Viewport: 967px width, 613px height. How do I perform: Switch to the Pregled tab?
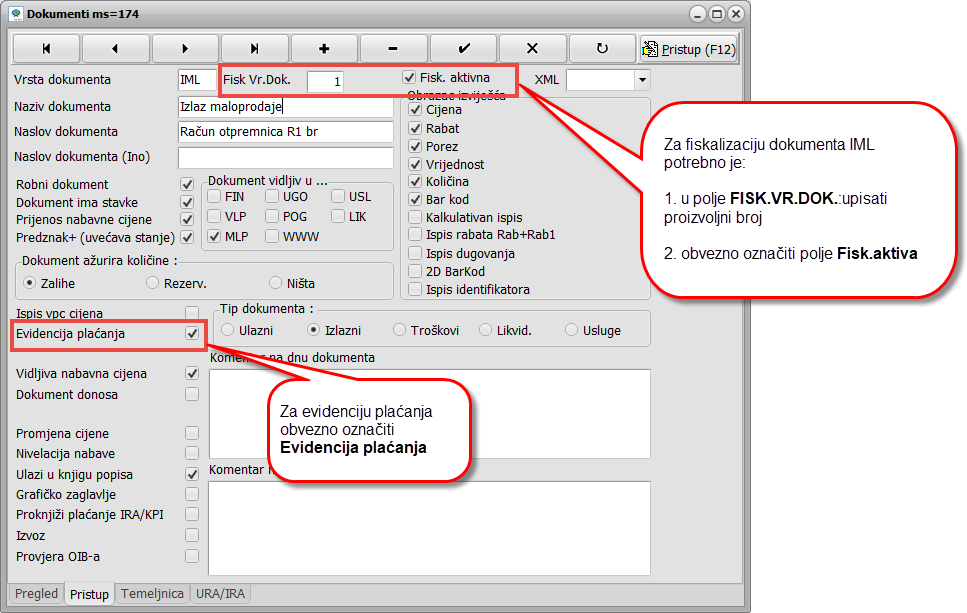coord(36,593)
